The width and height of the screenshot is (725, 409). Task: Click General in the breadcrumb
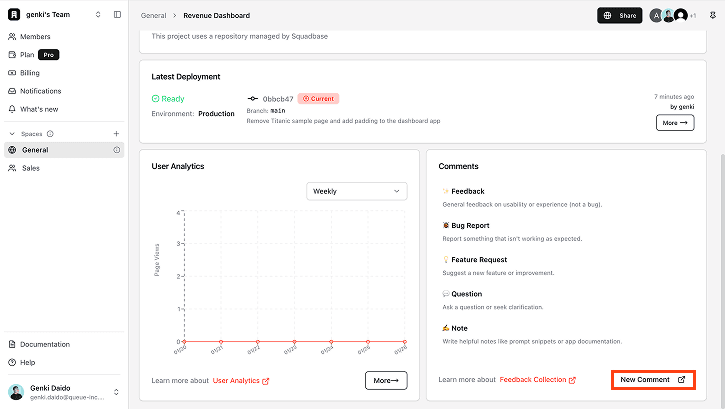(x=153, y=16)
